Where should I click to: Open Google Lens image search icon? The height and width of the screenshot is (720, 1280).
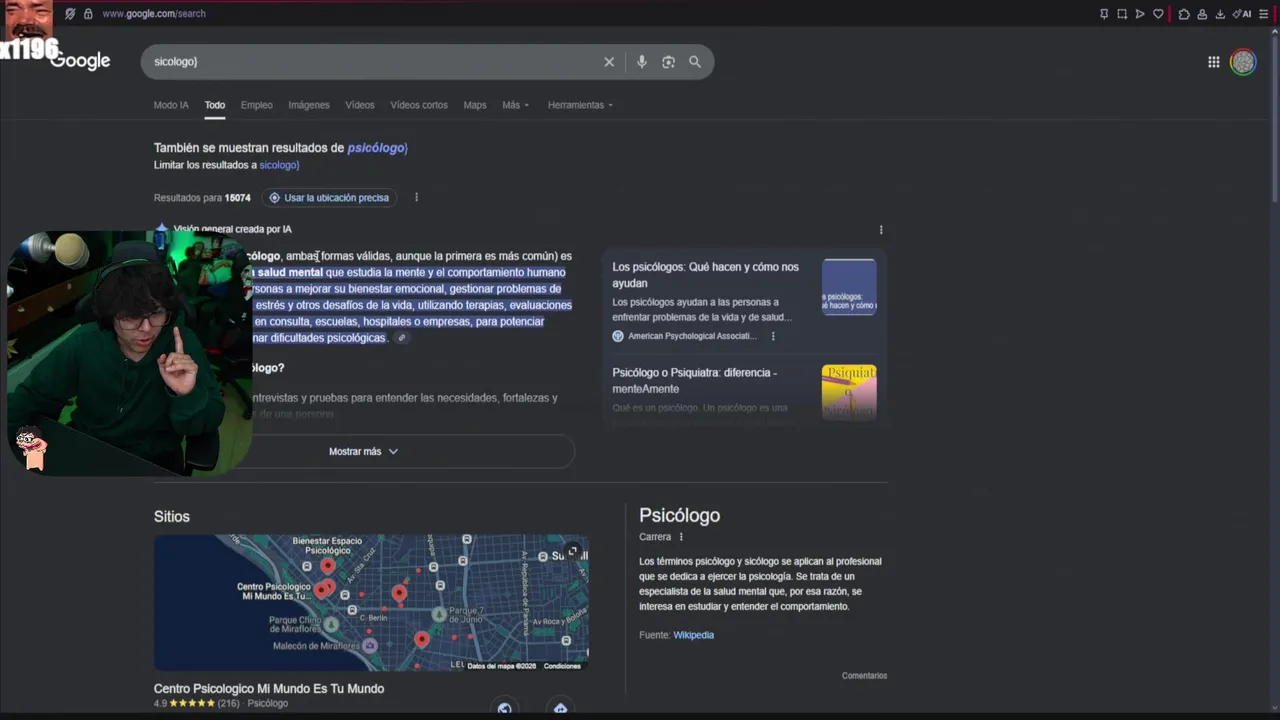[668, 62]
